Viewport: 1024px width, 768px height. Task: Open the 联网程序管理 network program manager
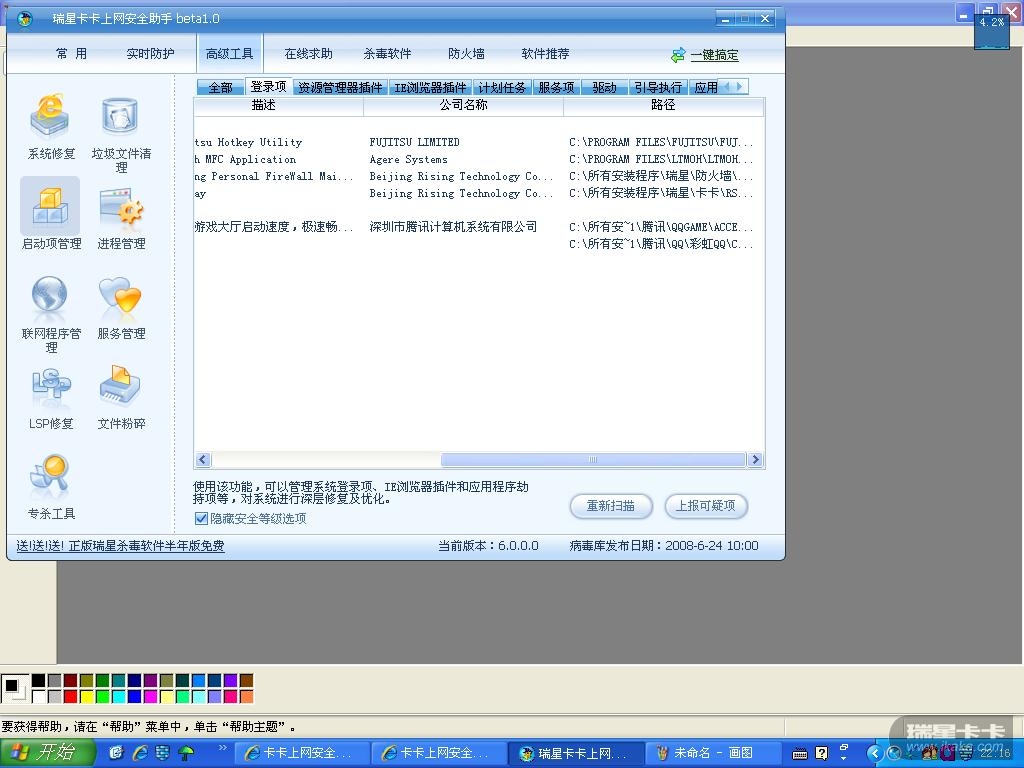pos(51,313)
